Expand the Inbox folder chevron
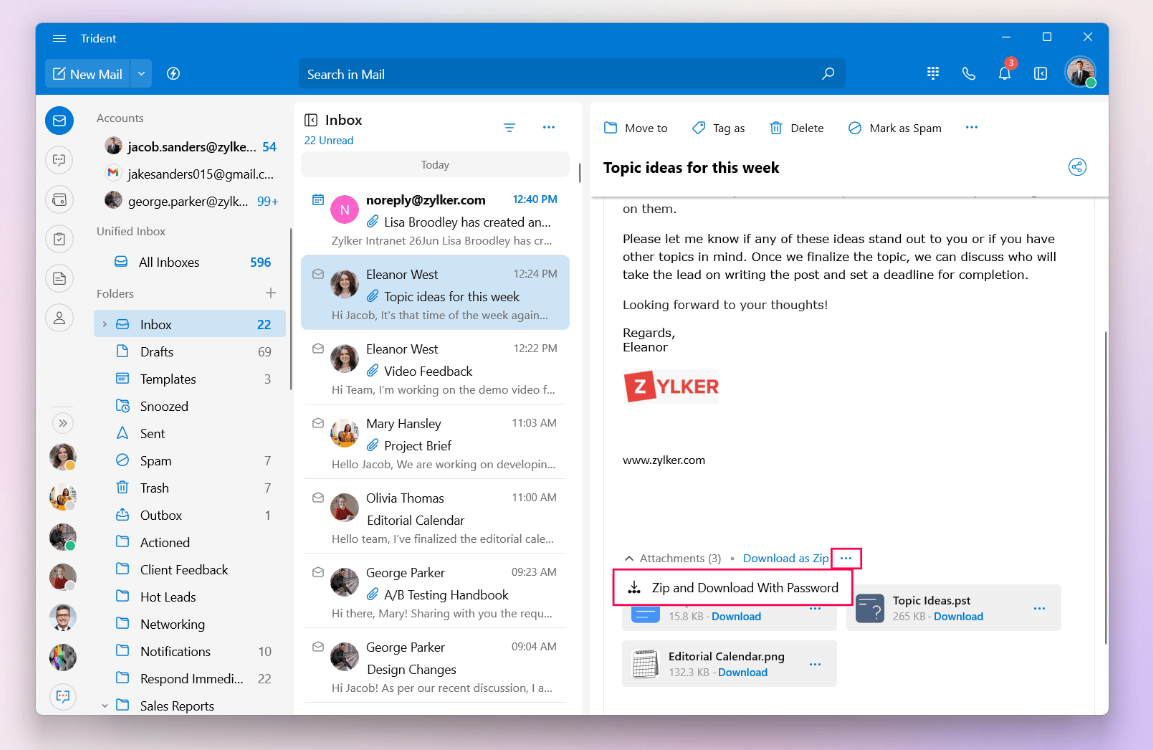The height and width of the screenshot is (750, 1153). [x=104, y=324]
